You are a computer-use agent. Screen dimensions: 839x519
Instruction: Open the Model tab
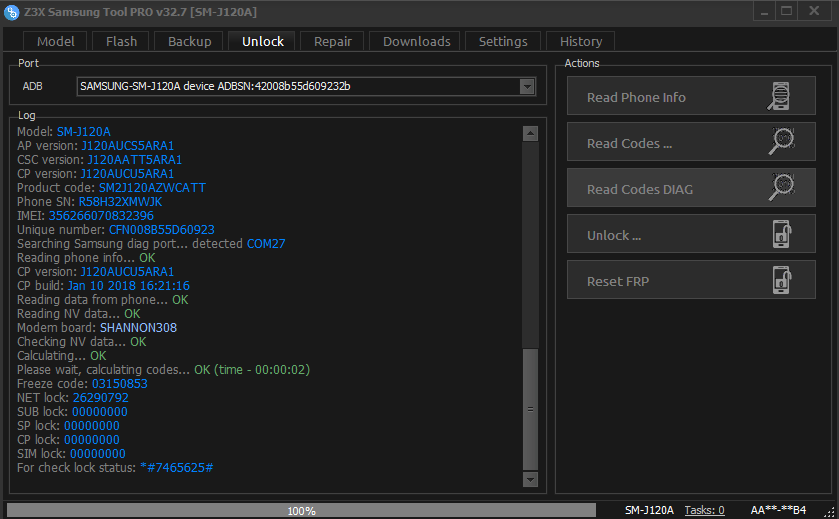coord(55,41)
